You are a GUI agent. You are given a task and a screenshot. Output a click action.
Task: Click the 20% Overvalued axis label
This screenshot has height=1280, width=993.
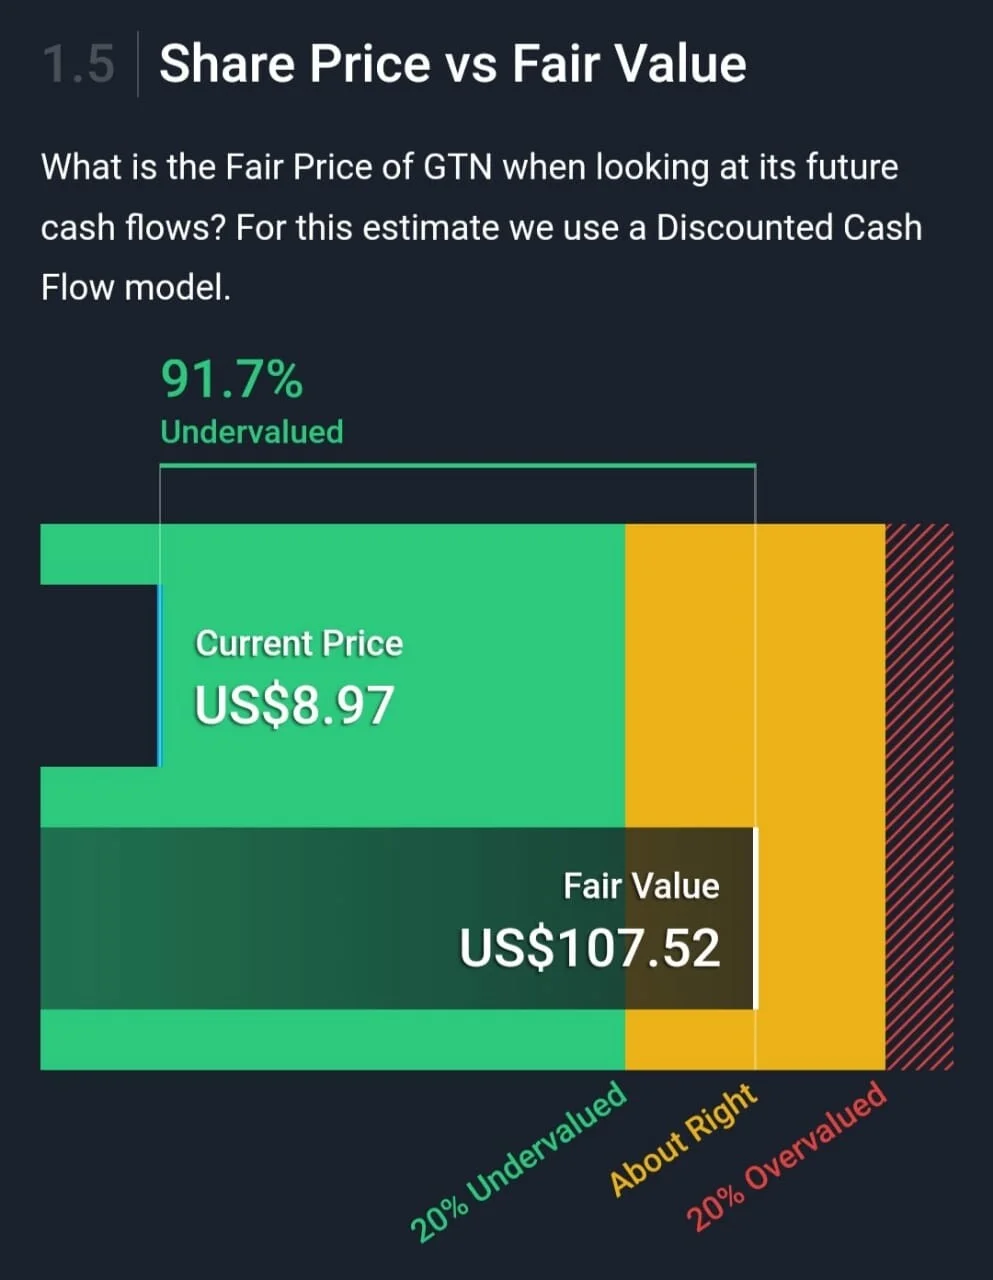787,1156
